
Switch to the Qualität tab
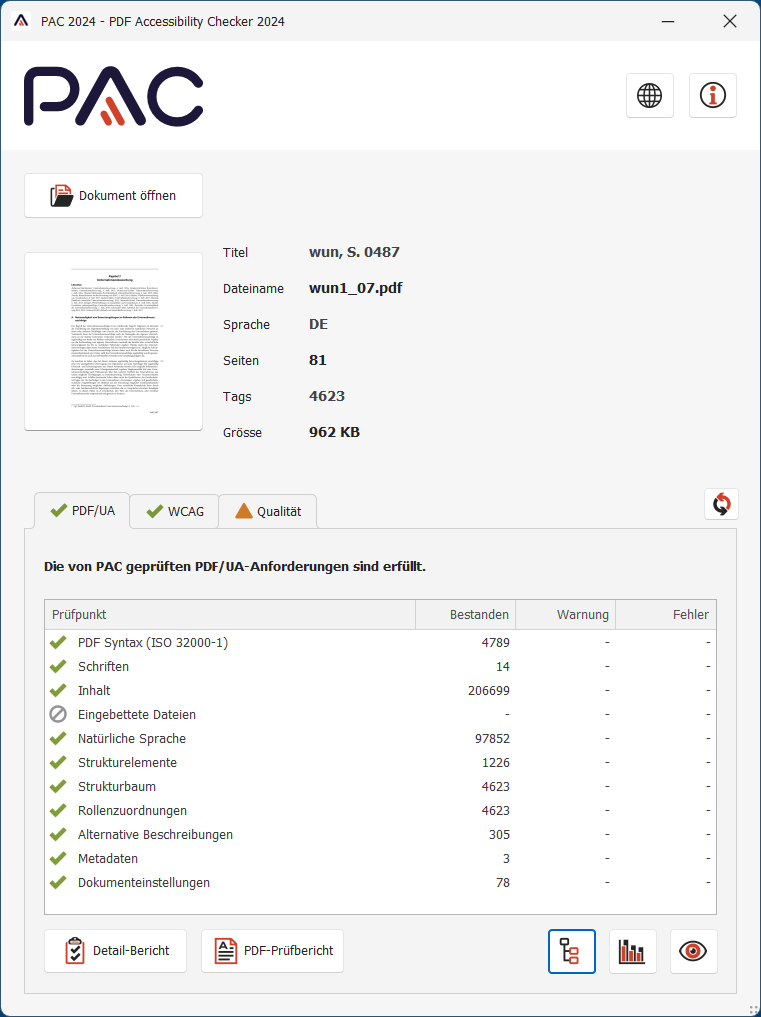click(x=268, y=511)
